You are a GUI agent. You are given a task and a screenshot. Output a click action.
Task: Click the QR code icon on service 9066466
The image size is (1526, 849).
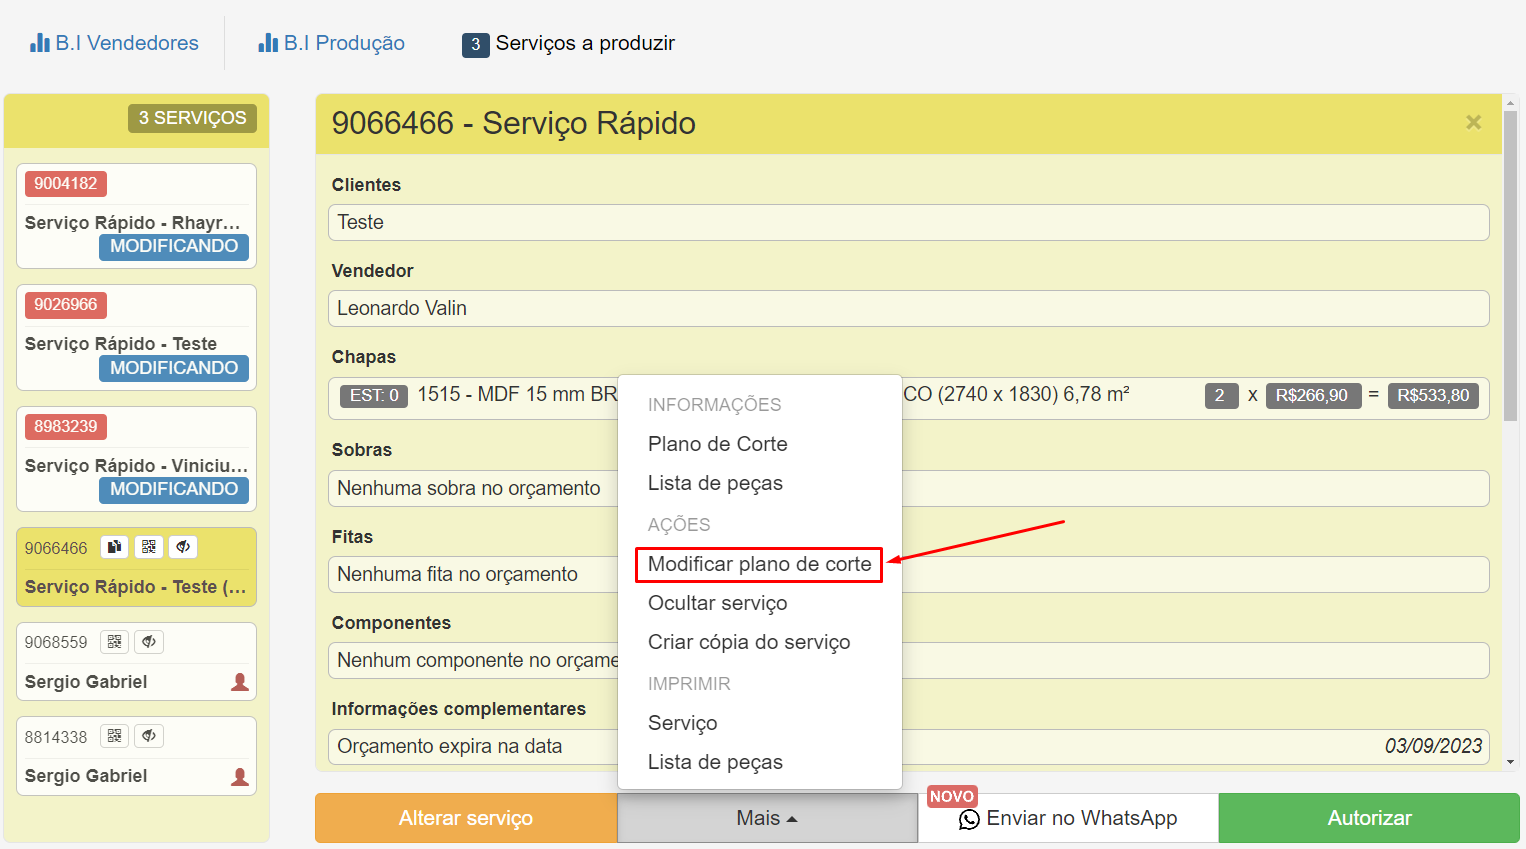pyautogui.click(x=149, y=547)
